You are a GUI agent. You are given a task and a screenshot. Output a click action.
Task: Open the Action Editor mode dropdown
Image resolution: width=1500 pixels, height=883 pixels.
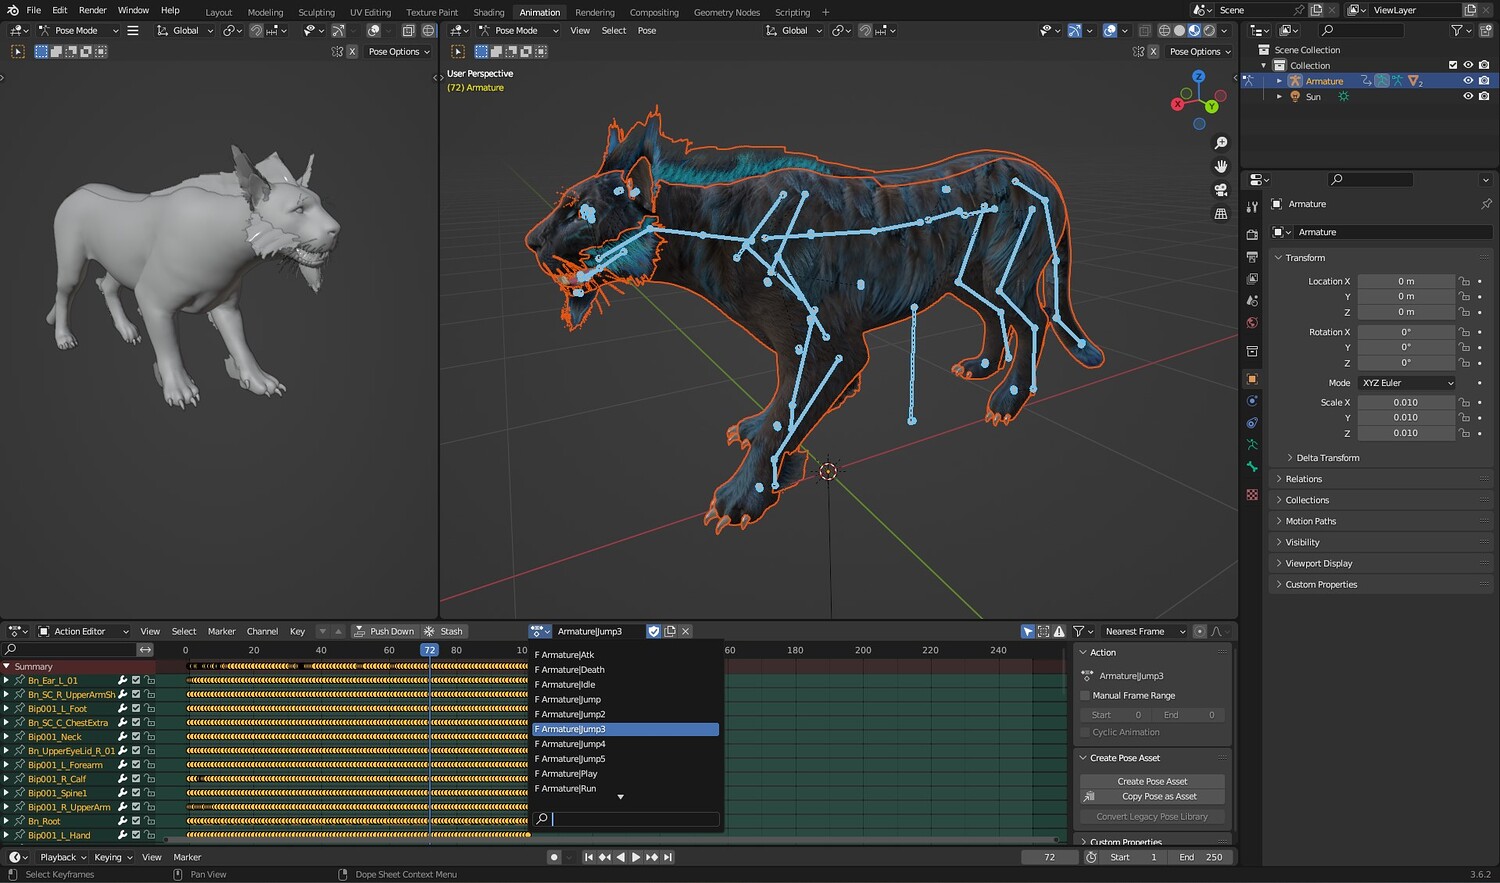click(x=84, y=631)
